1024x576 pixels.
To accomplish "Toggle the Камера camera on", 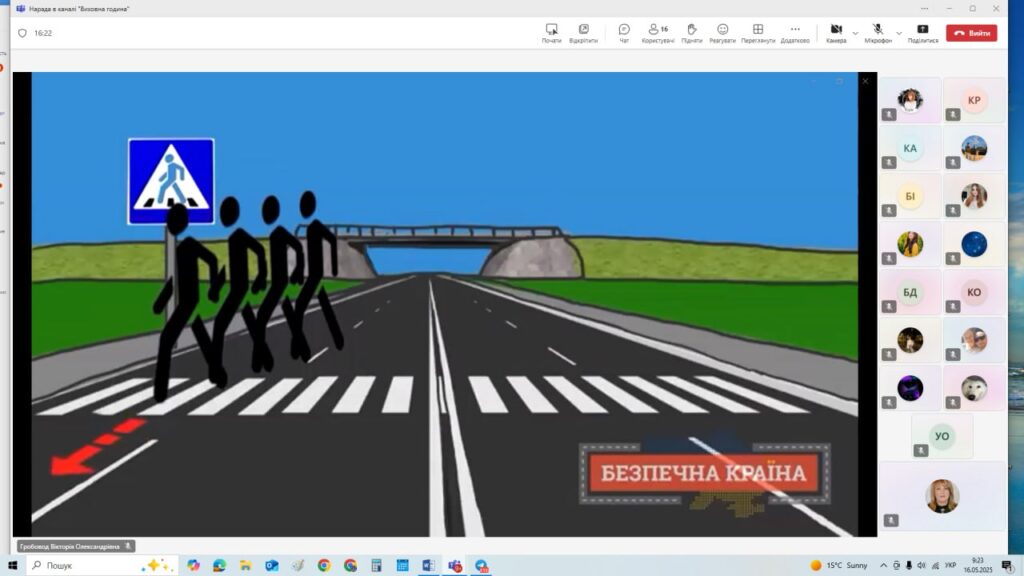I will pyautogui.click(x=836, y=32).
